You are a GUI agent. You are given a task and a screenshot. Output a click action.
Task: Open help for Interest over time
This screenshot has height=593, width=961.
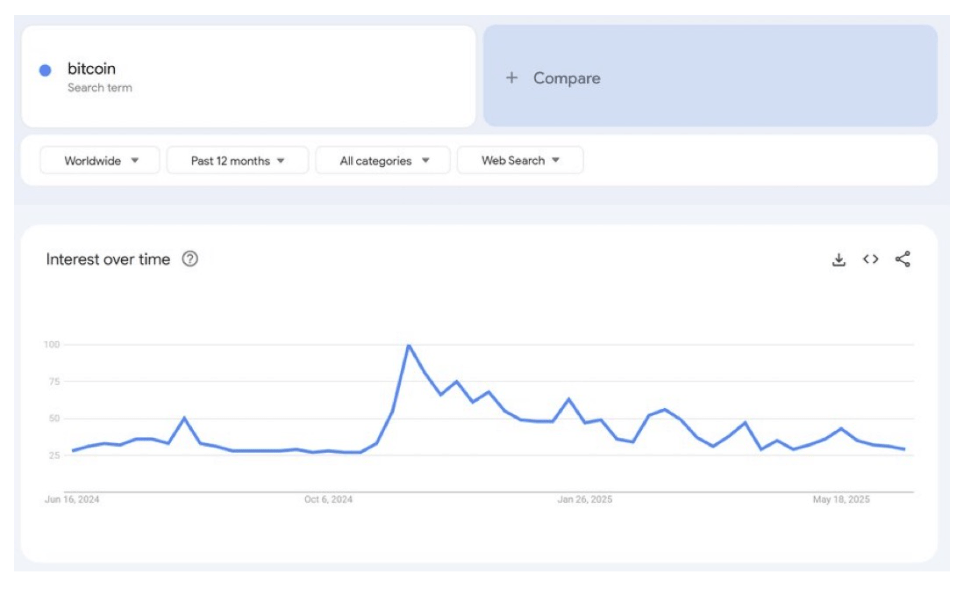pos(190,260)
